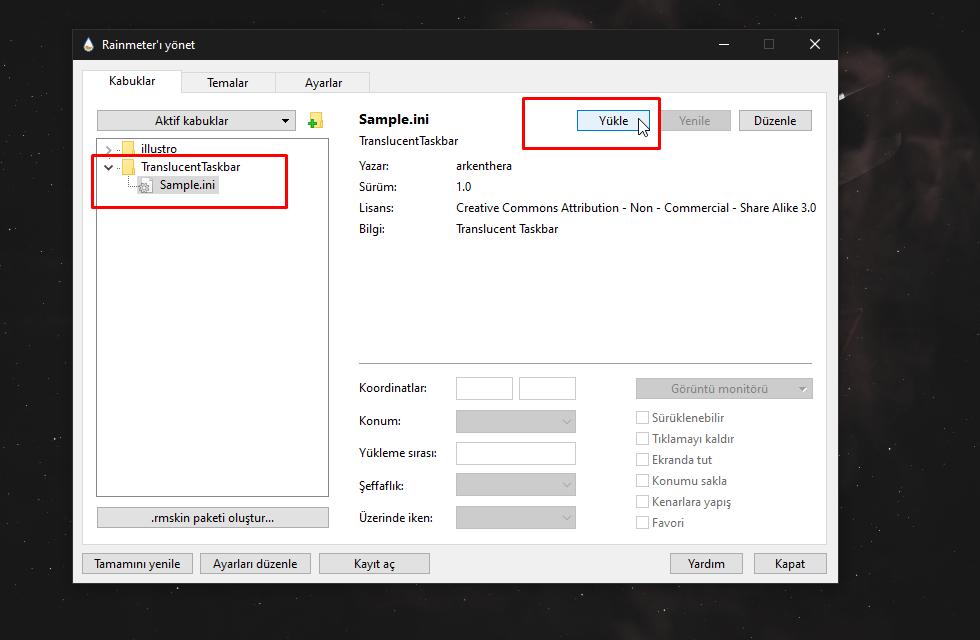Check the Favori checkbox

coord(642,522)
